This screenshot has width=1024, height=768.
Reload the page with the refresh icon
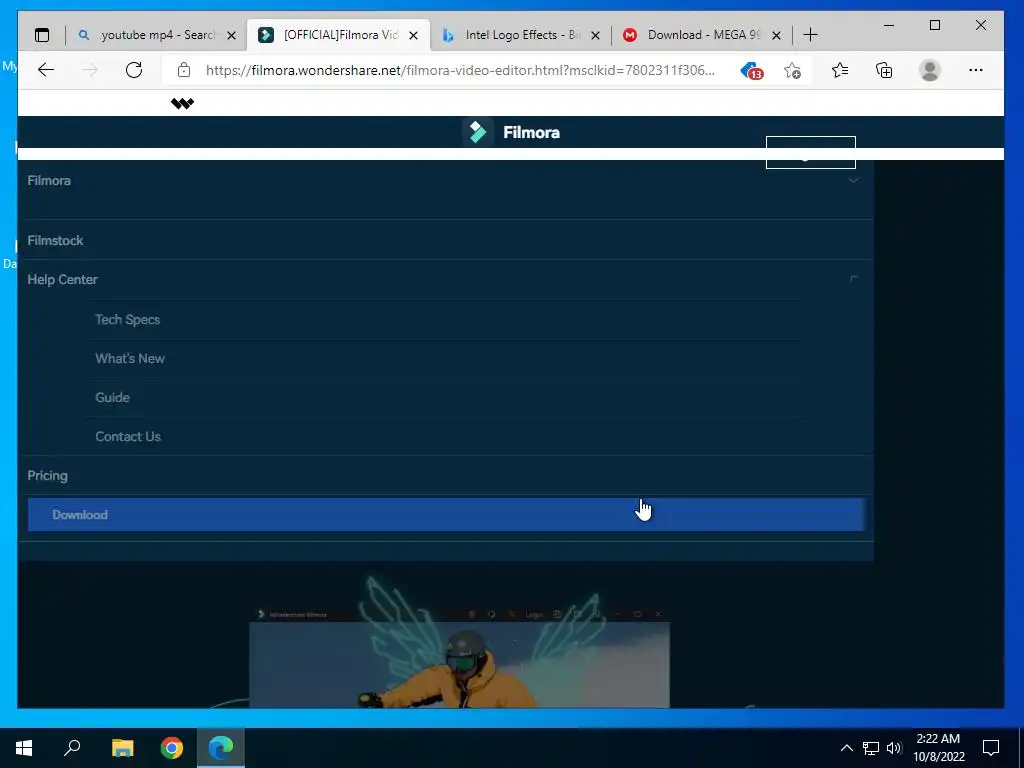[x=134, y=70]
